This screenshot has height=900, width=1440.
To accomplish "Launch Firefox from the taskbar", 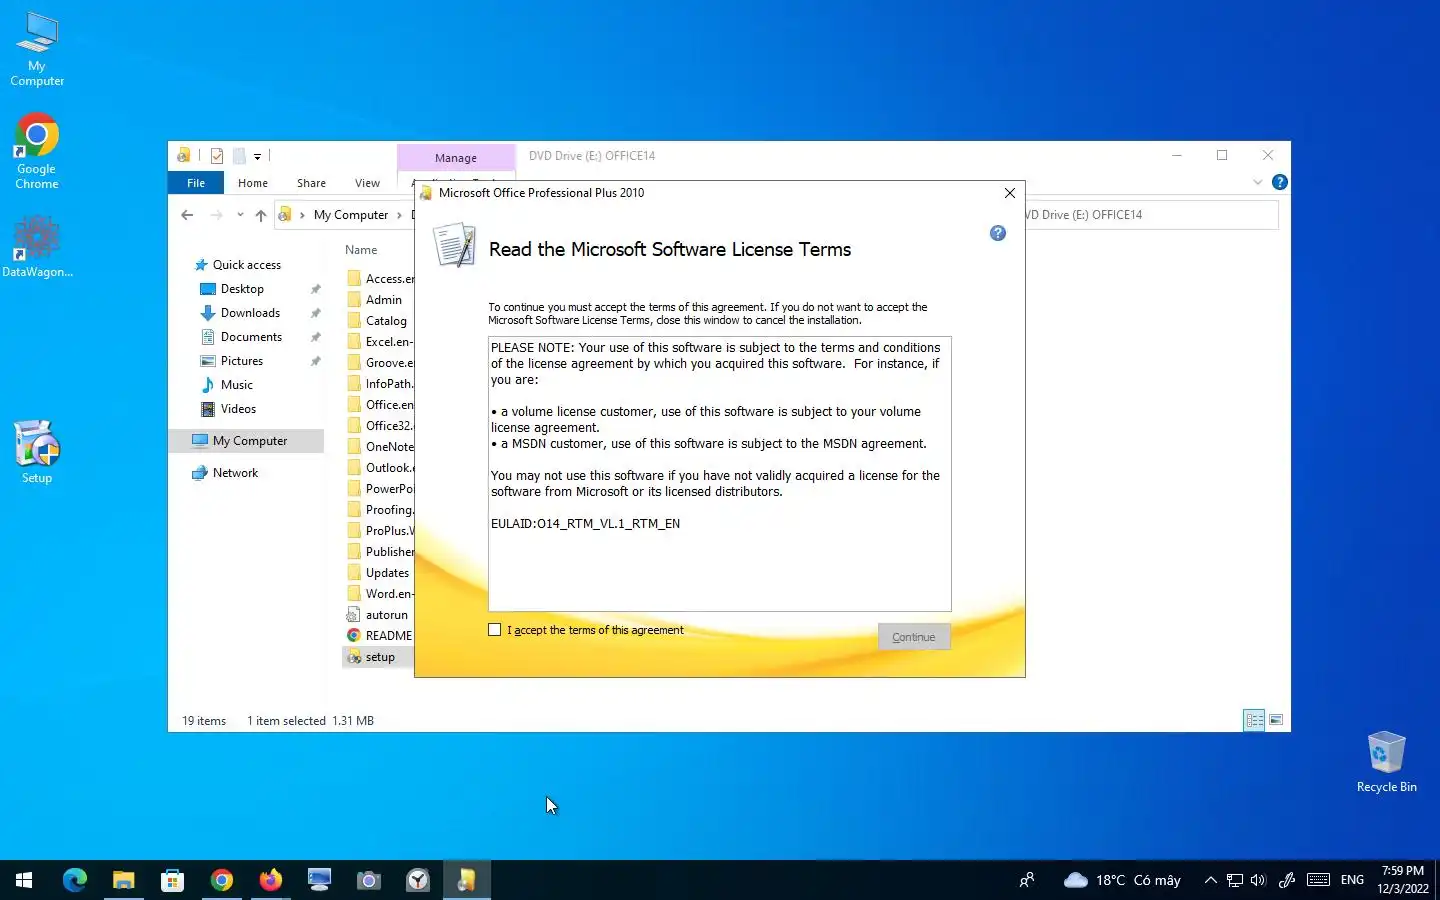I will (271, 880).
